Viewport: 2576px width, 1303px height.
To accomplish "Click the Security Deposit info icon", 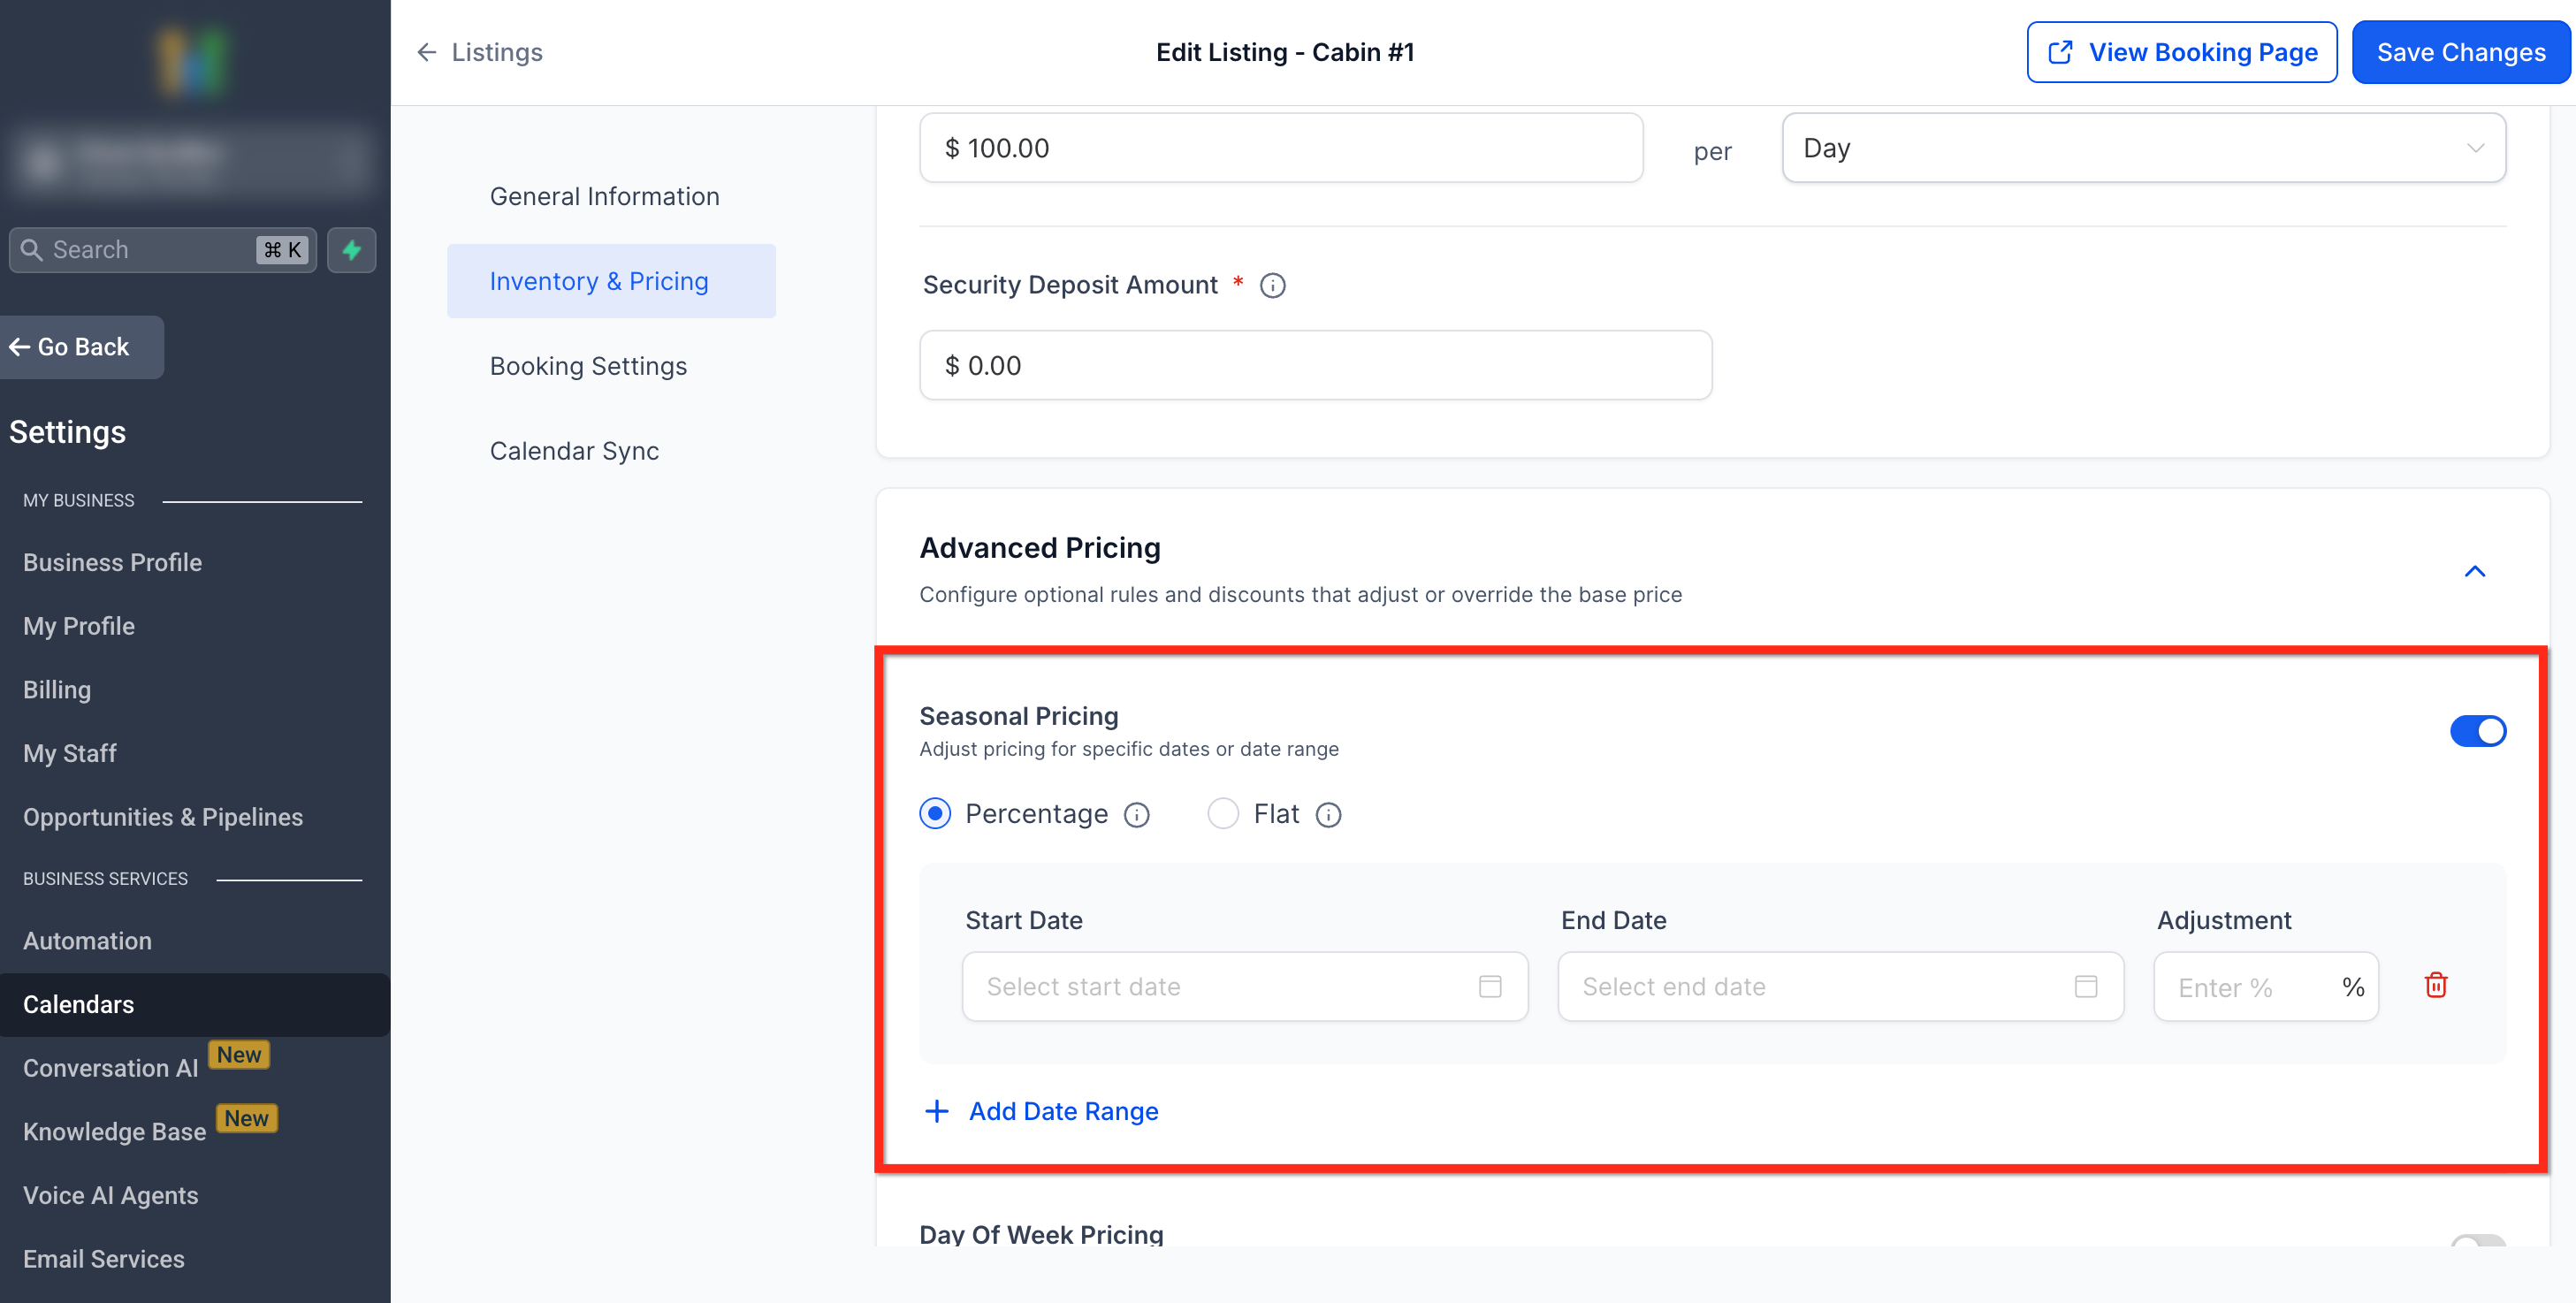I will (x=1272, y=286).
